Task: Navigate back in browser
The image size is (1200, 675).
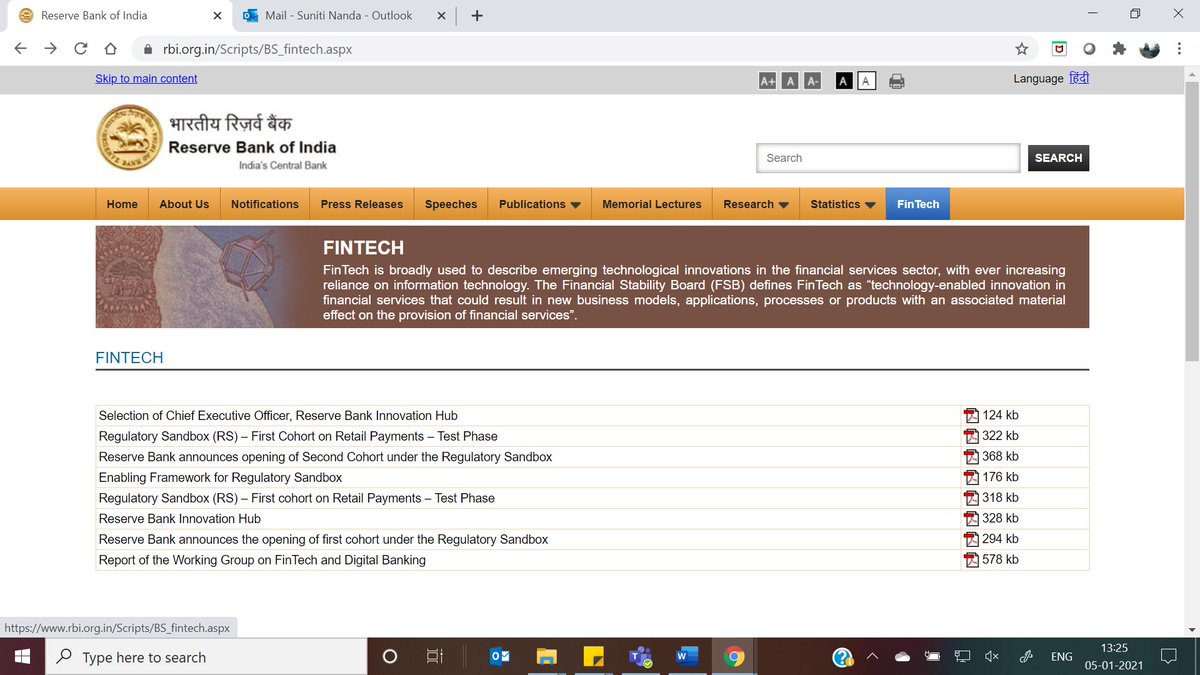Action: pos(21,48)
